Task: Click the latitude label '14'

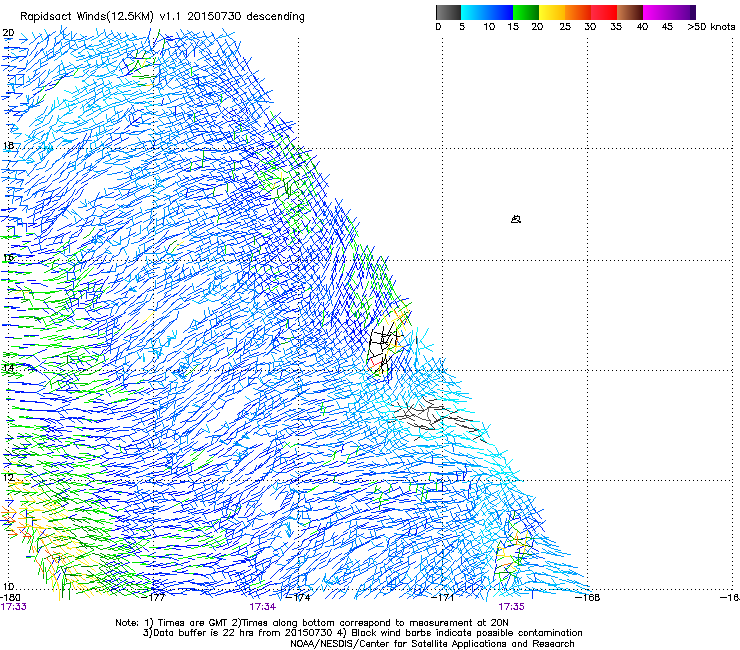Action: click(8, 368)
